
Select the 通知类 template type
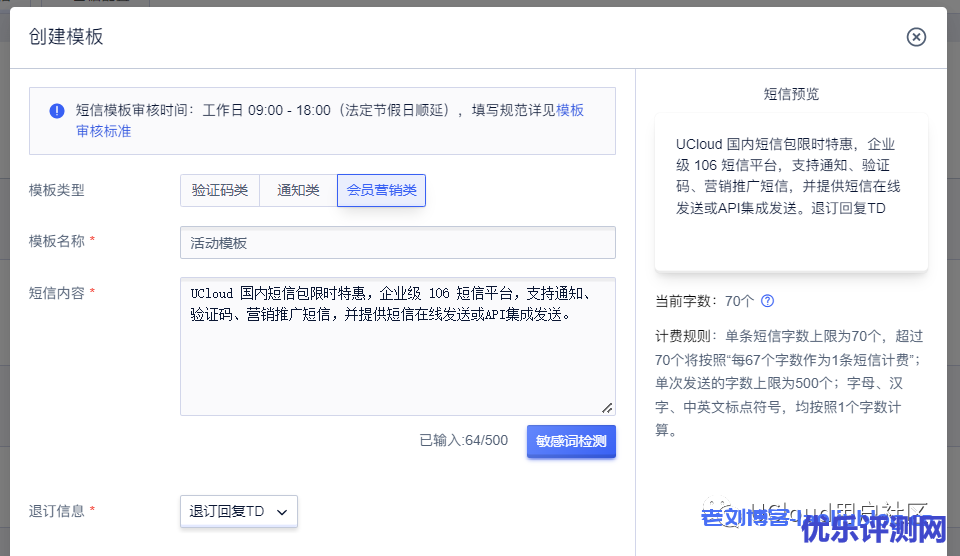pyautogui.click(x=298, y=190)
